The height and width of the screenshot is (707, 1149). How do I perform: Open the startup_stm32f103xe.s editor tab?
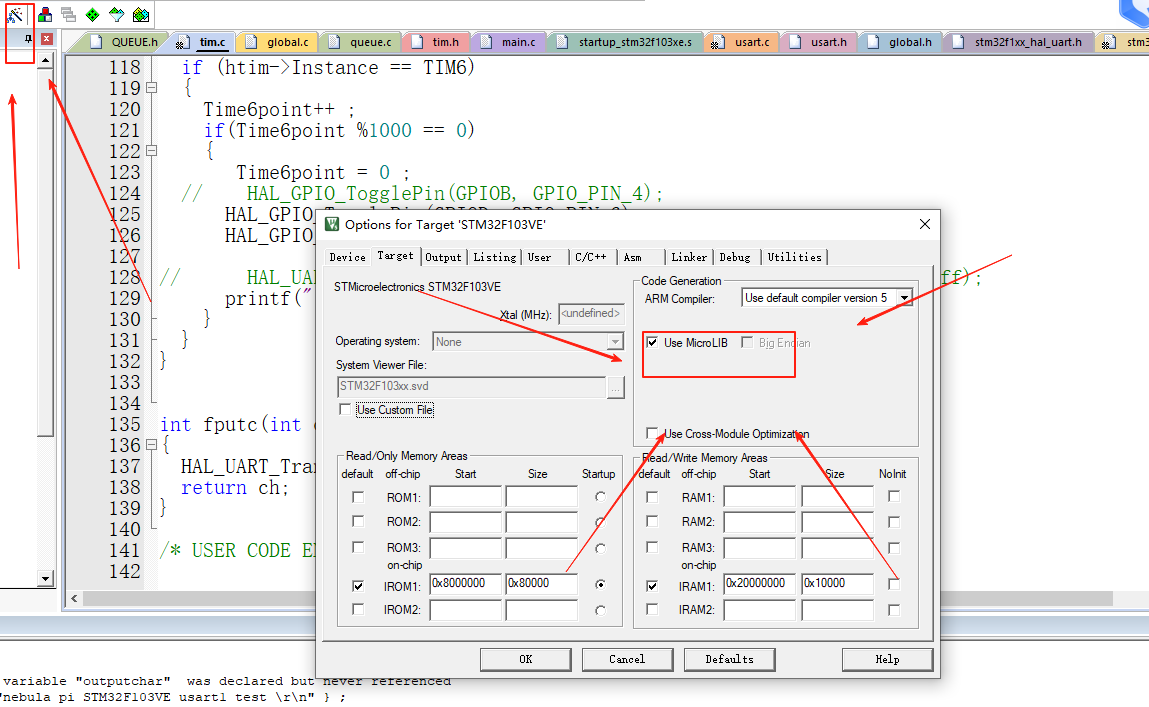(626, 42)
